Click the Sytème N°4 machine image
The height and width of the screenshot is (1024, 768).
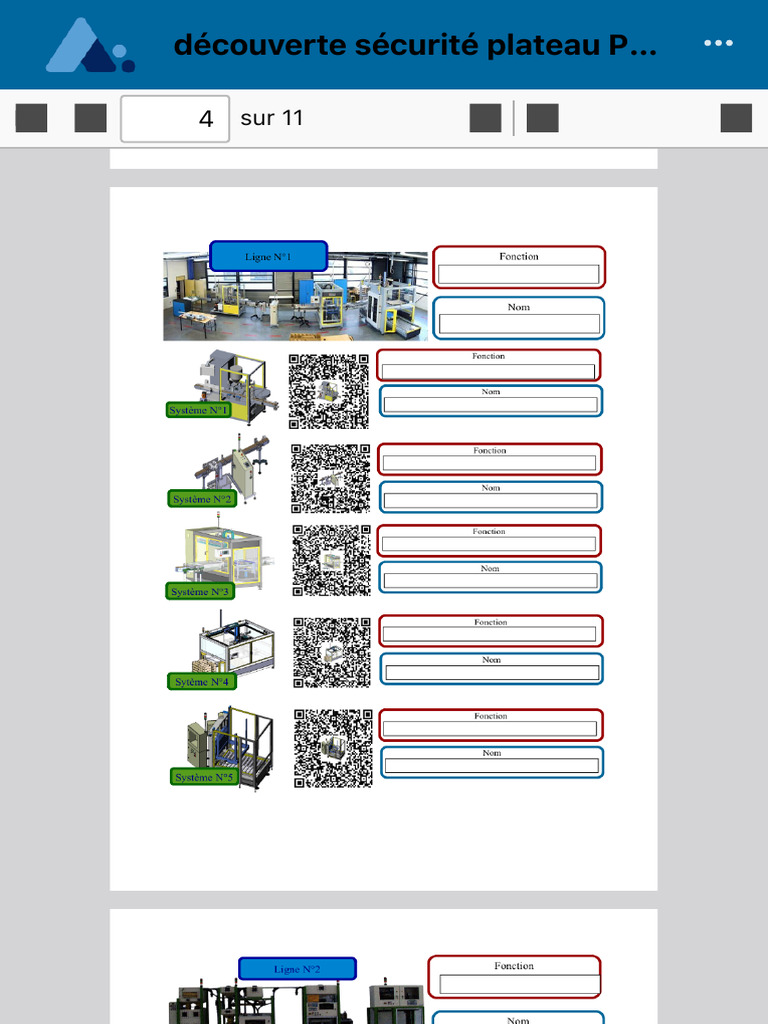coord(234,645)
